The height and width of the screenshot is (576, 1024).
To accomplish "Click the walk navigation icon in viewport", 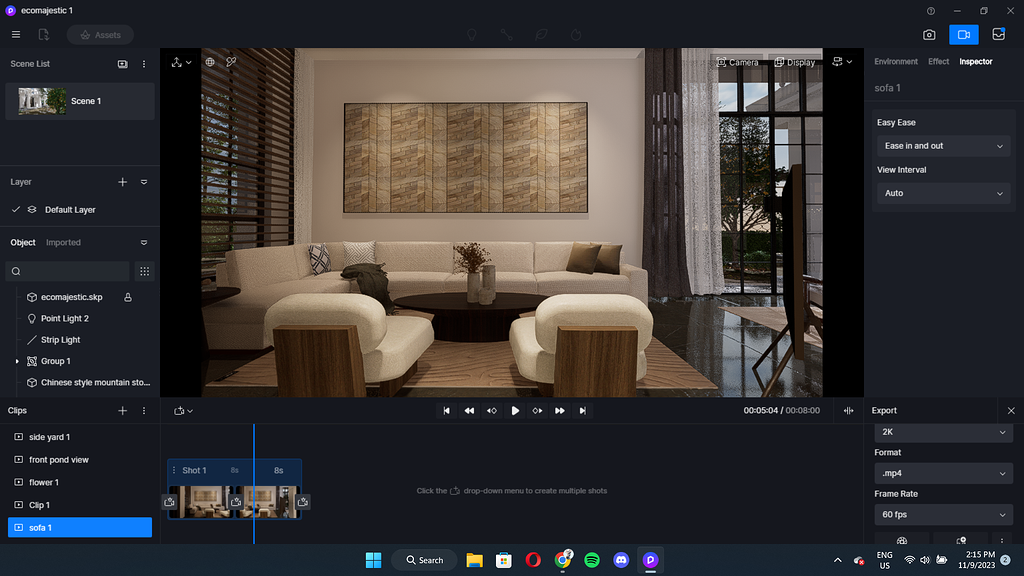I will pyautogui.click(x=176, y=61).
